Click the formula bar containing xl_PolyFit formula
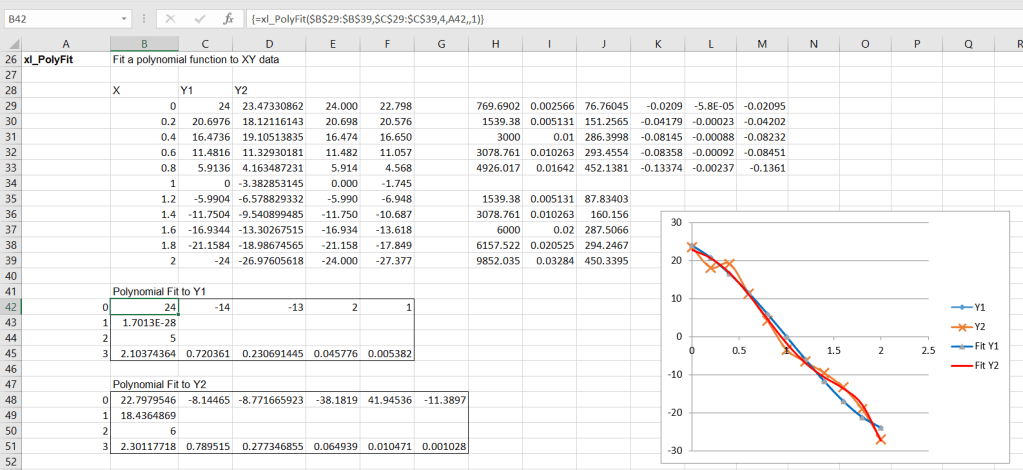 633,20
